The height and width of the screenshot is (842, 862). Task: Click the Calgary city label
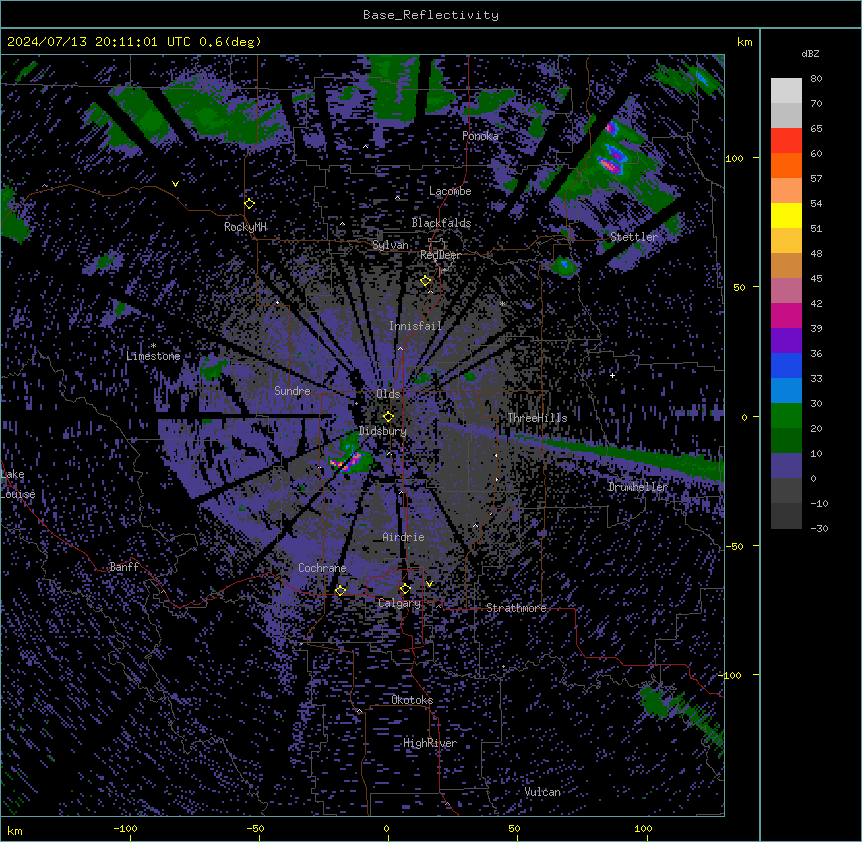399,603
